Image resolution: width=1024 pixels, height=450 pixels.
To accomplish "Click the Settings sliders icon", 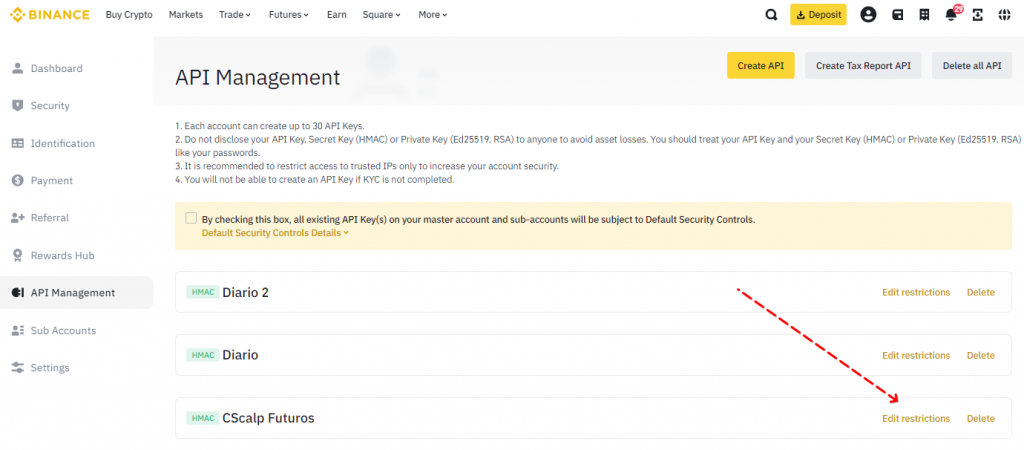I will point(18,368).
